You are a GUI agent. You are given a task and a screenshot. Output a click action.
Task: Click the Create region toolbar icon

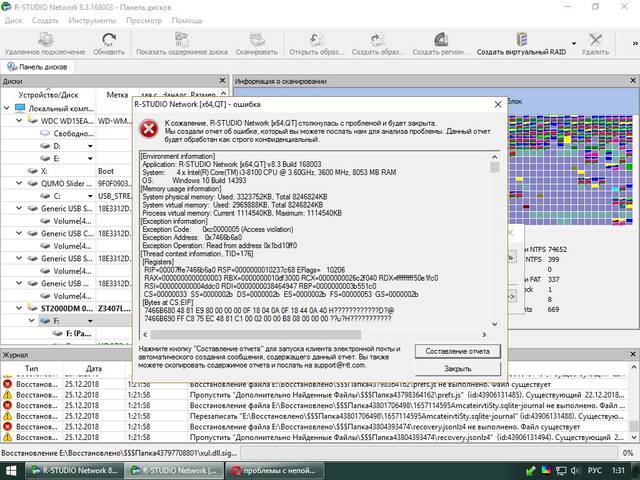tap(440, 40)
